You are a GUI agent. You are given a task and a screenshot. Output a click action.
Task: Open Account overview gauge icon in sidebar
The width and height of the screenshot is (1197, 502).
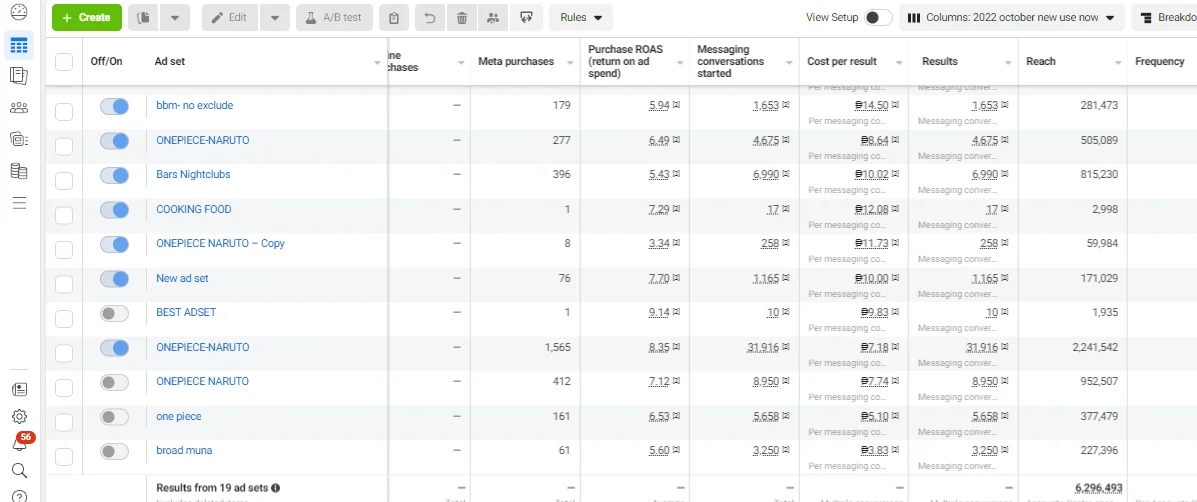point(19,12)
